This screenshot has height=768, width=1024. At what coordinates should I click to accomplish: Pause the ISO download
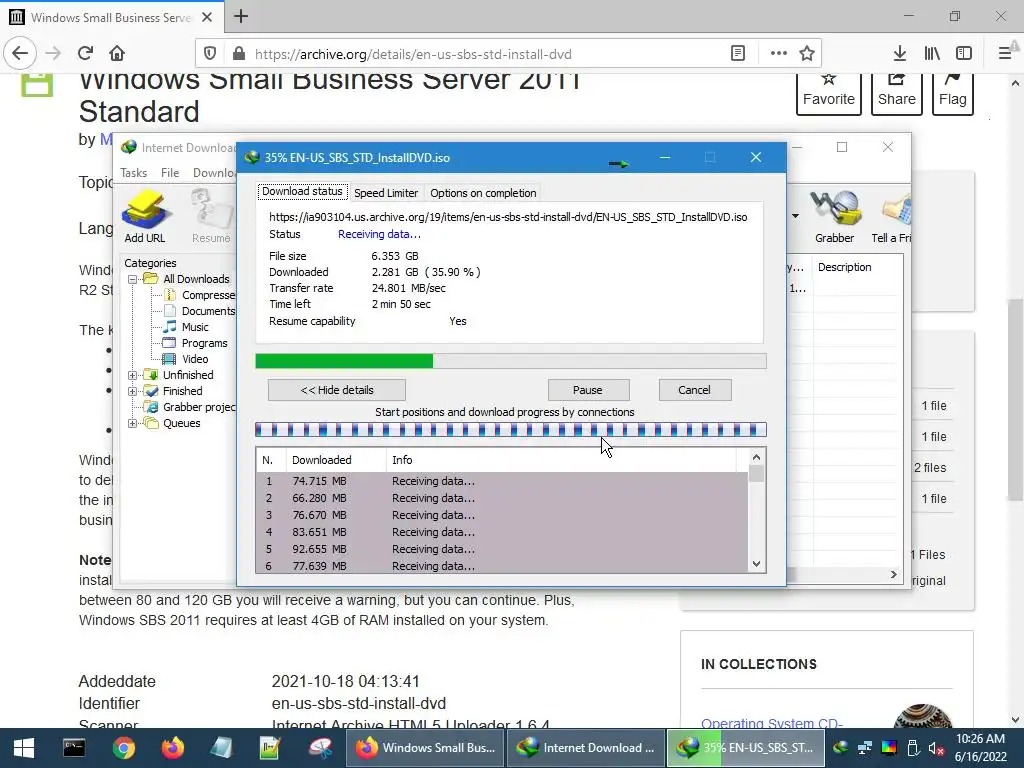(x=588, y=390)
